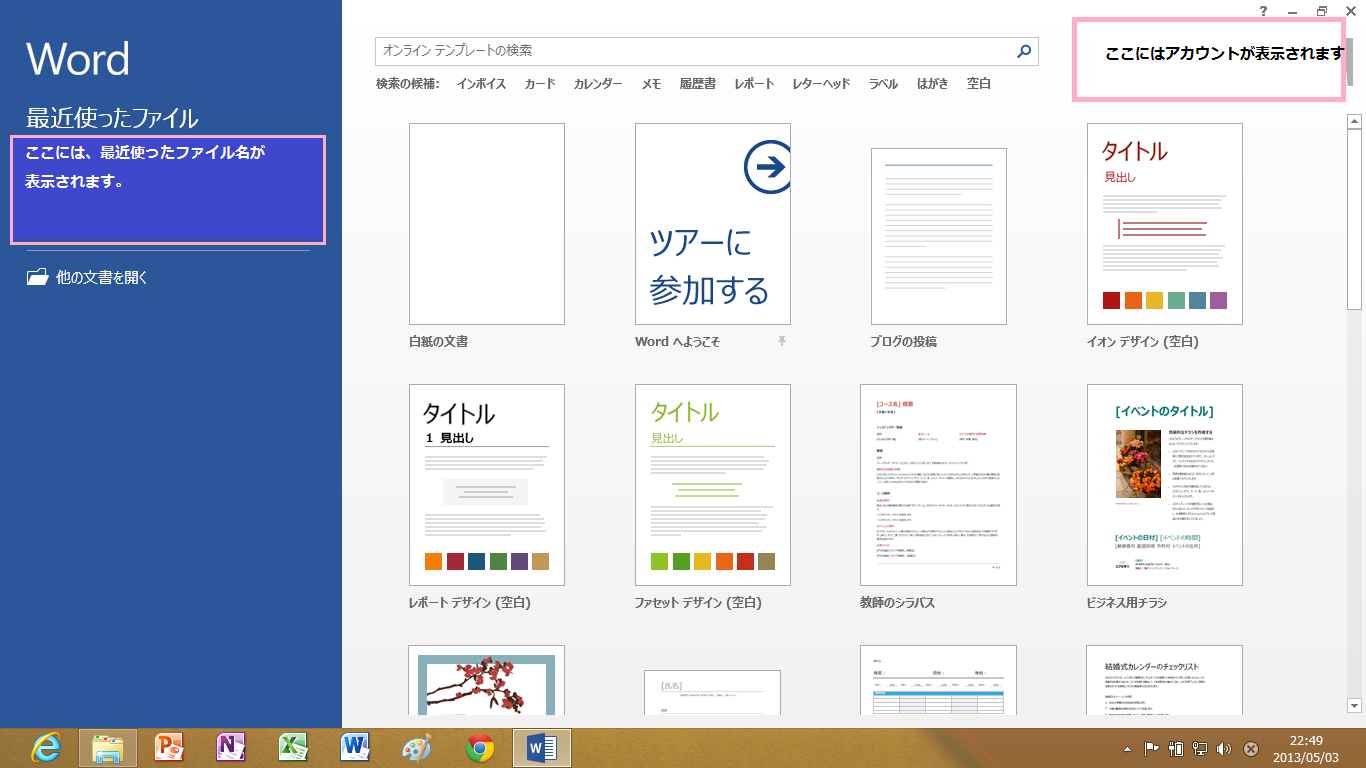
Task: Open the 履歴書 suggested search
Action: click(x=697, y=84)
